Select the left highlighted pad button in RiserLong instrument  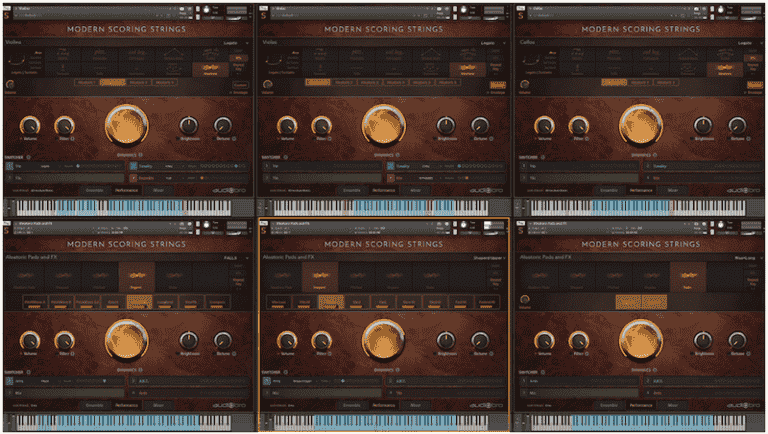(x=628, y=302)
